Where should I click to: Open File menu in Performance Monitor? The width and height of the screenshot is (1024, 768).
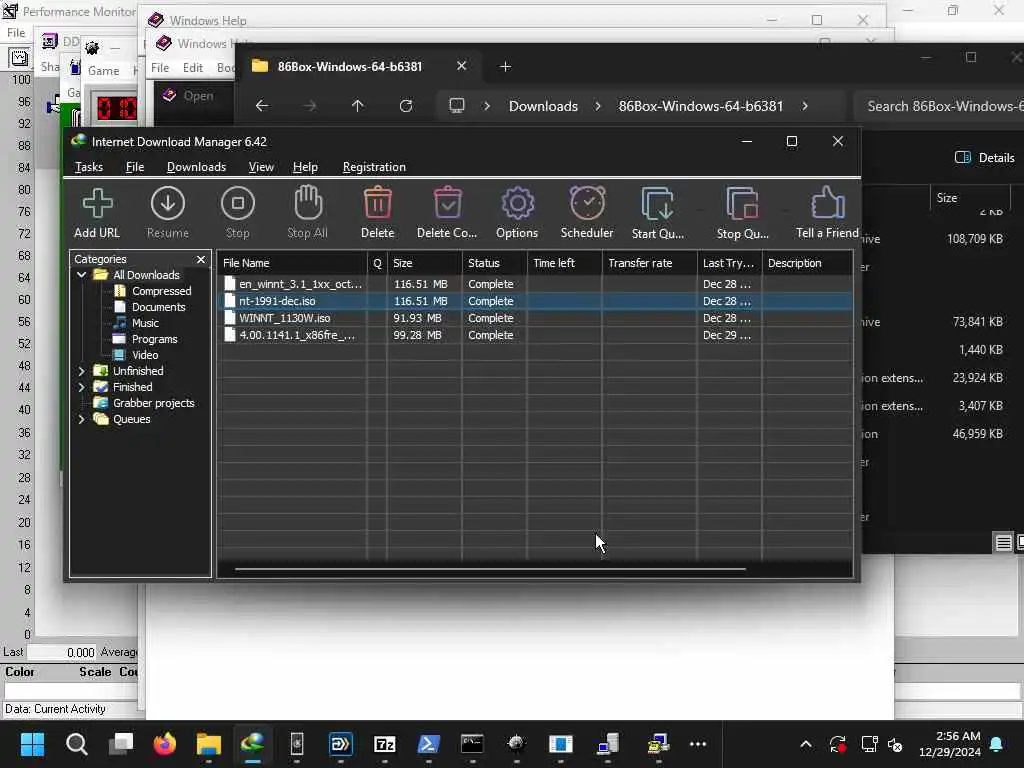coord(16,33)
